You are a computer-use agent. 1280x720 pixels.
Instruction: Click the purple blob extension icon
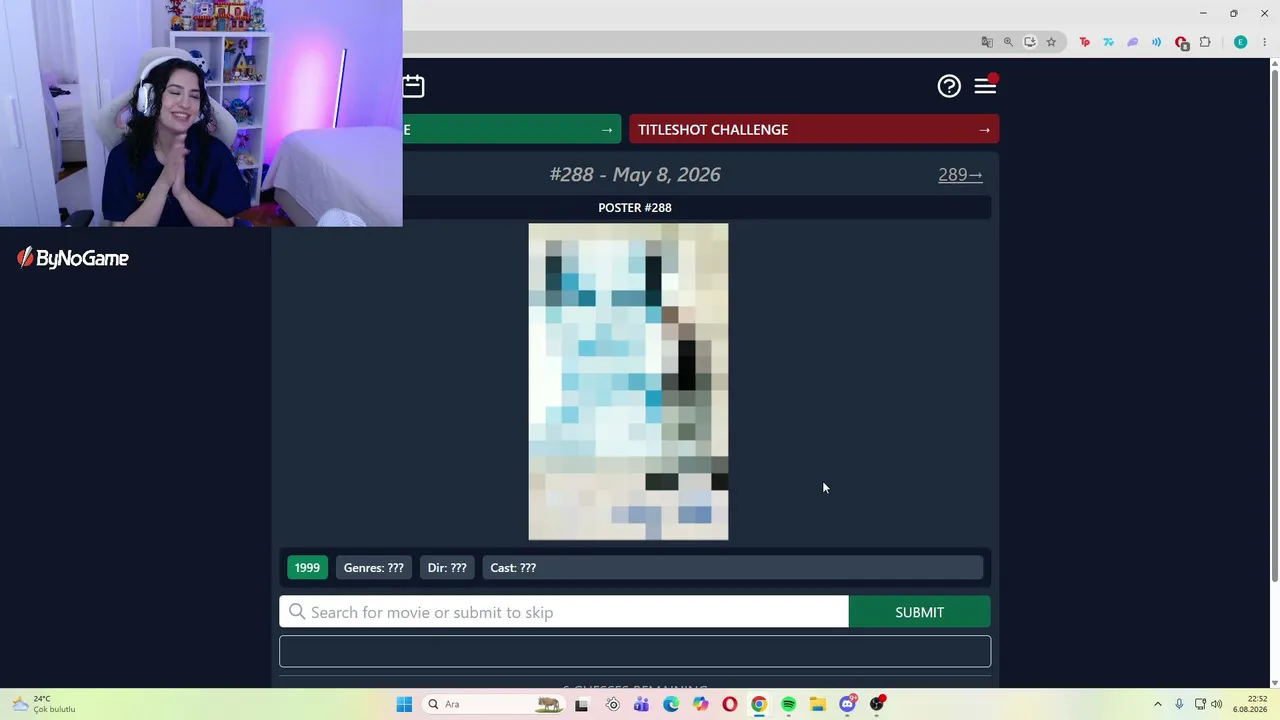[x=1133, y=42]
